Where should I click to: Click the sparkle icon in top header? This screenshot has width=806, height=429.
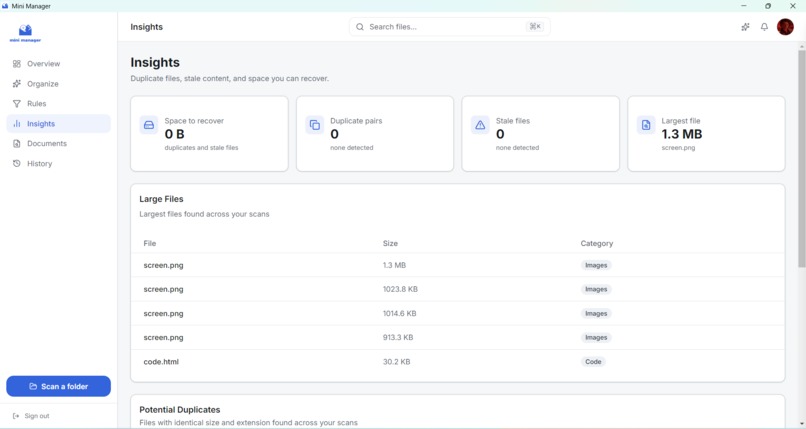tap(745, 27)
